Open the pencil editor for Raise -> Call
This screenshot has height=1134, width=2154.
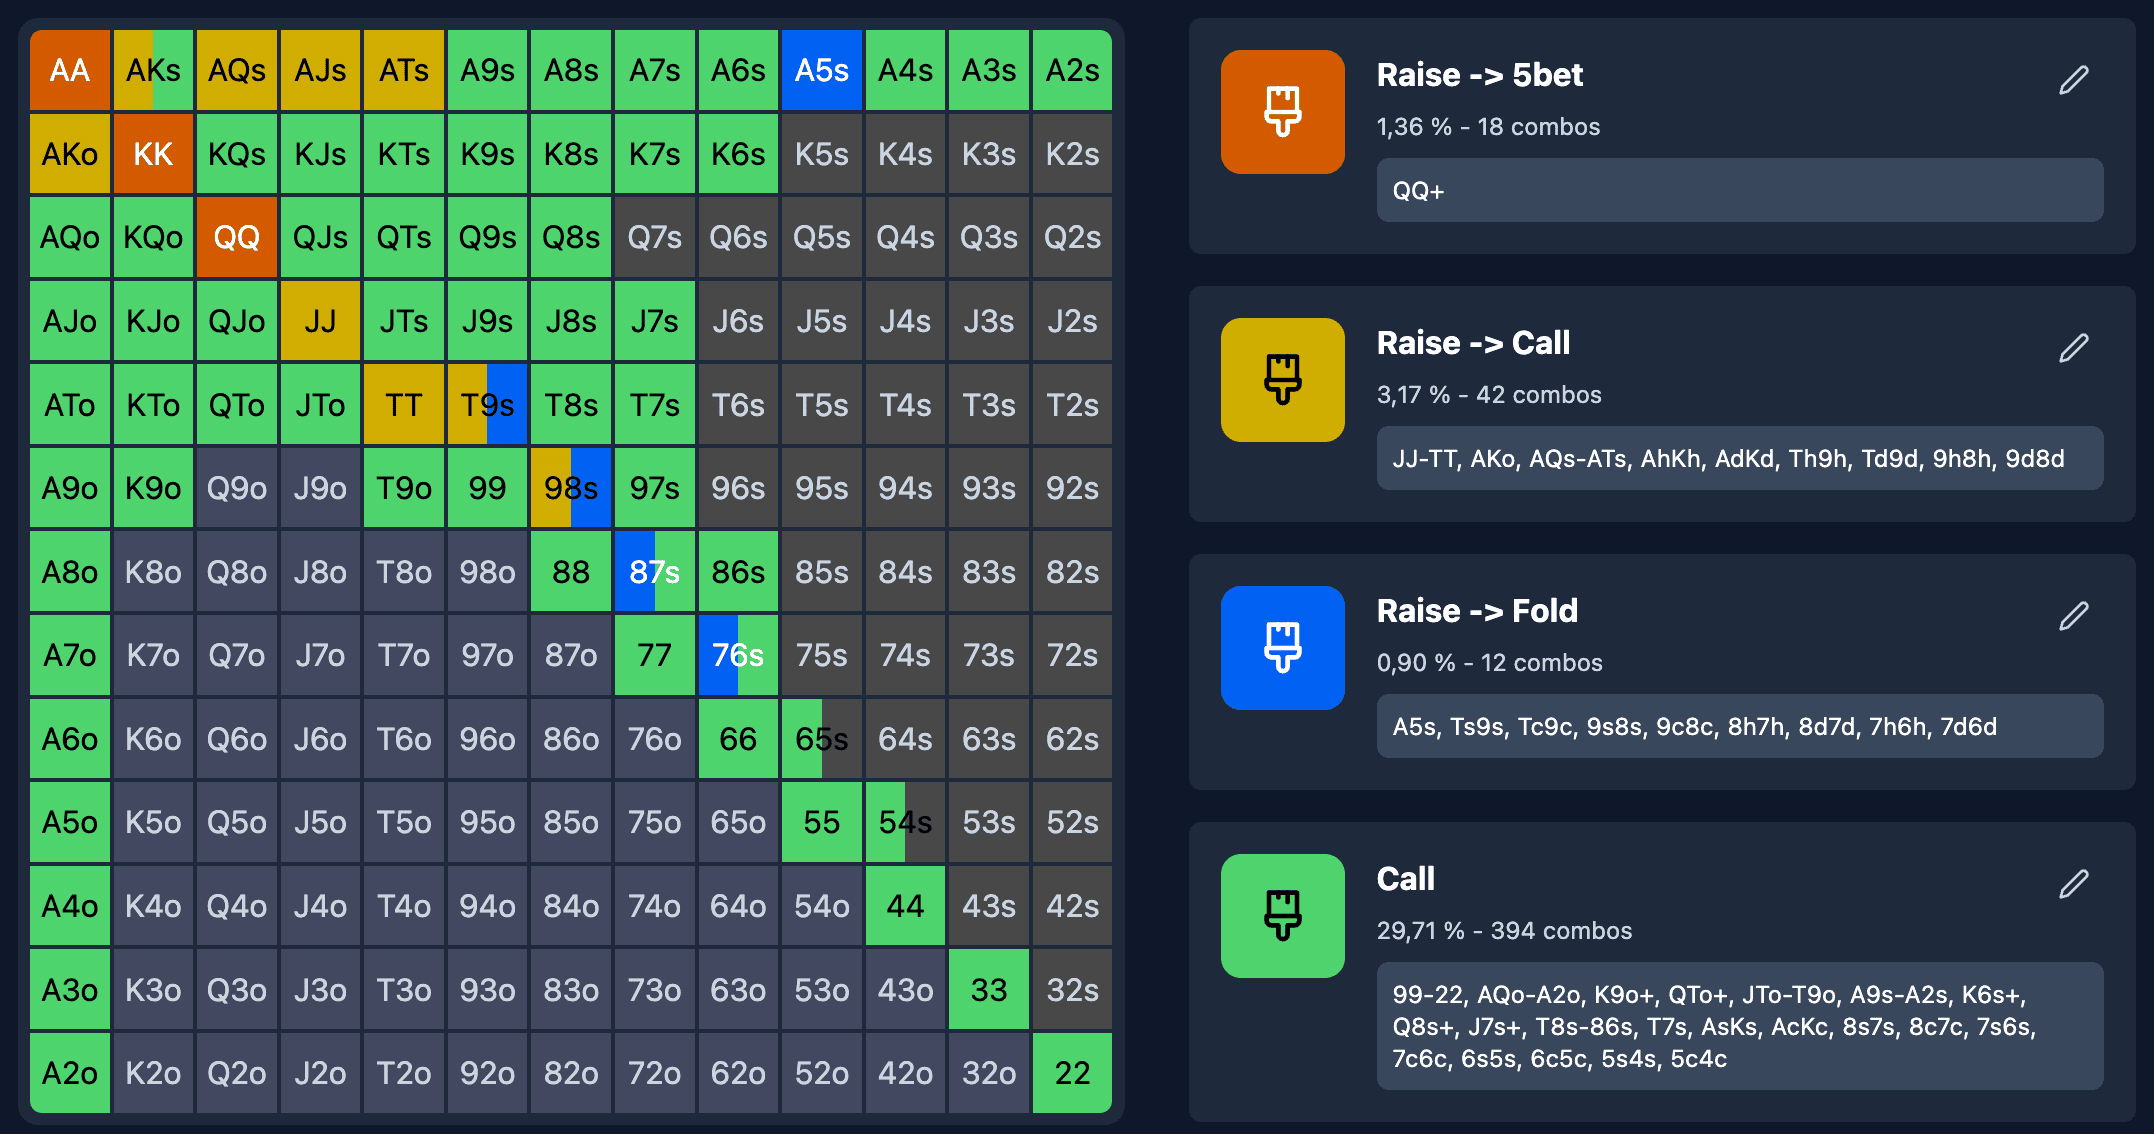click(x=2075, y=346)
